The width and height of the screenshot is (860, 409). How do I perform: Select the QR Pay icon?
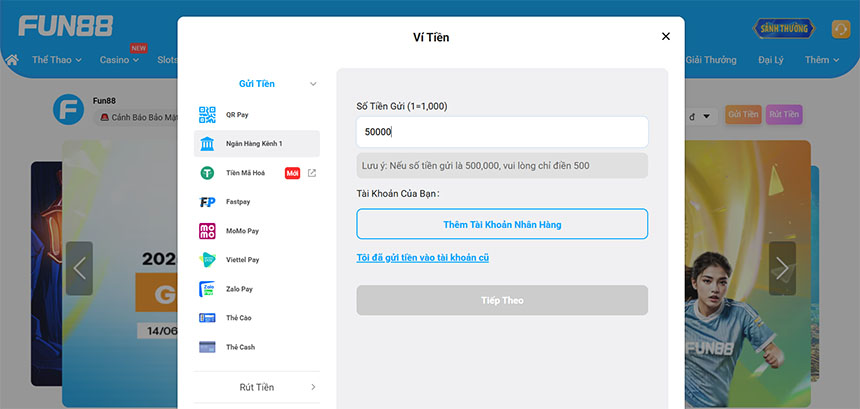[207, 115]
